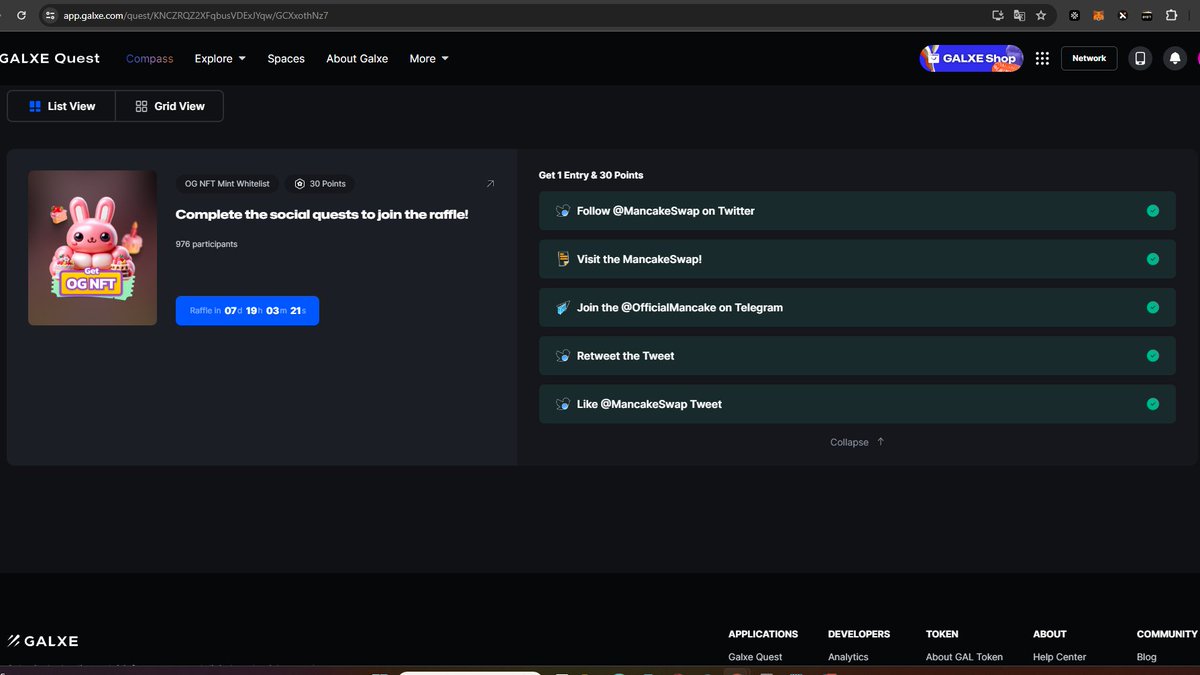This screenshot has width=1200, height=675.
Task: Open notifications bell
Action: click(x=1175, y=58)
